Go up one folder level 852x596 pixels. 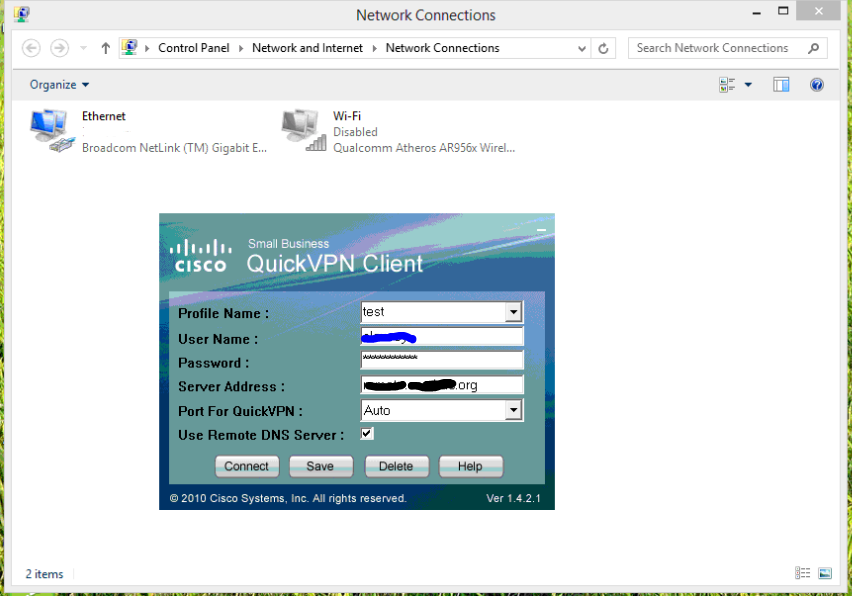point(105,48)
